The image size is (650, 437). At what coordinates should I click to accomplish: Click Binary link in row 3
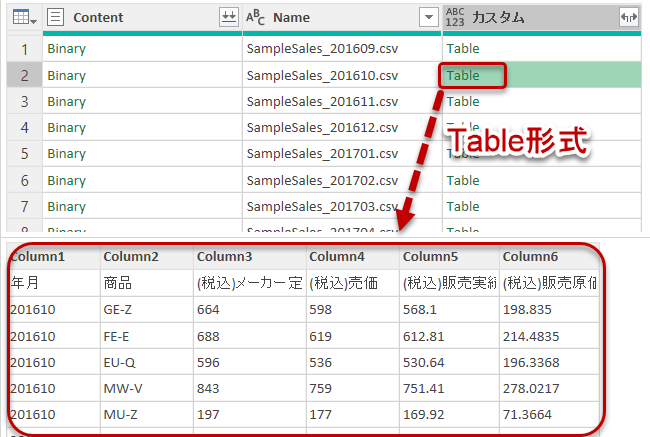tap(66, 102)
